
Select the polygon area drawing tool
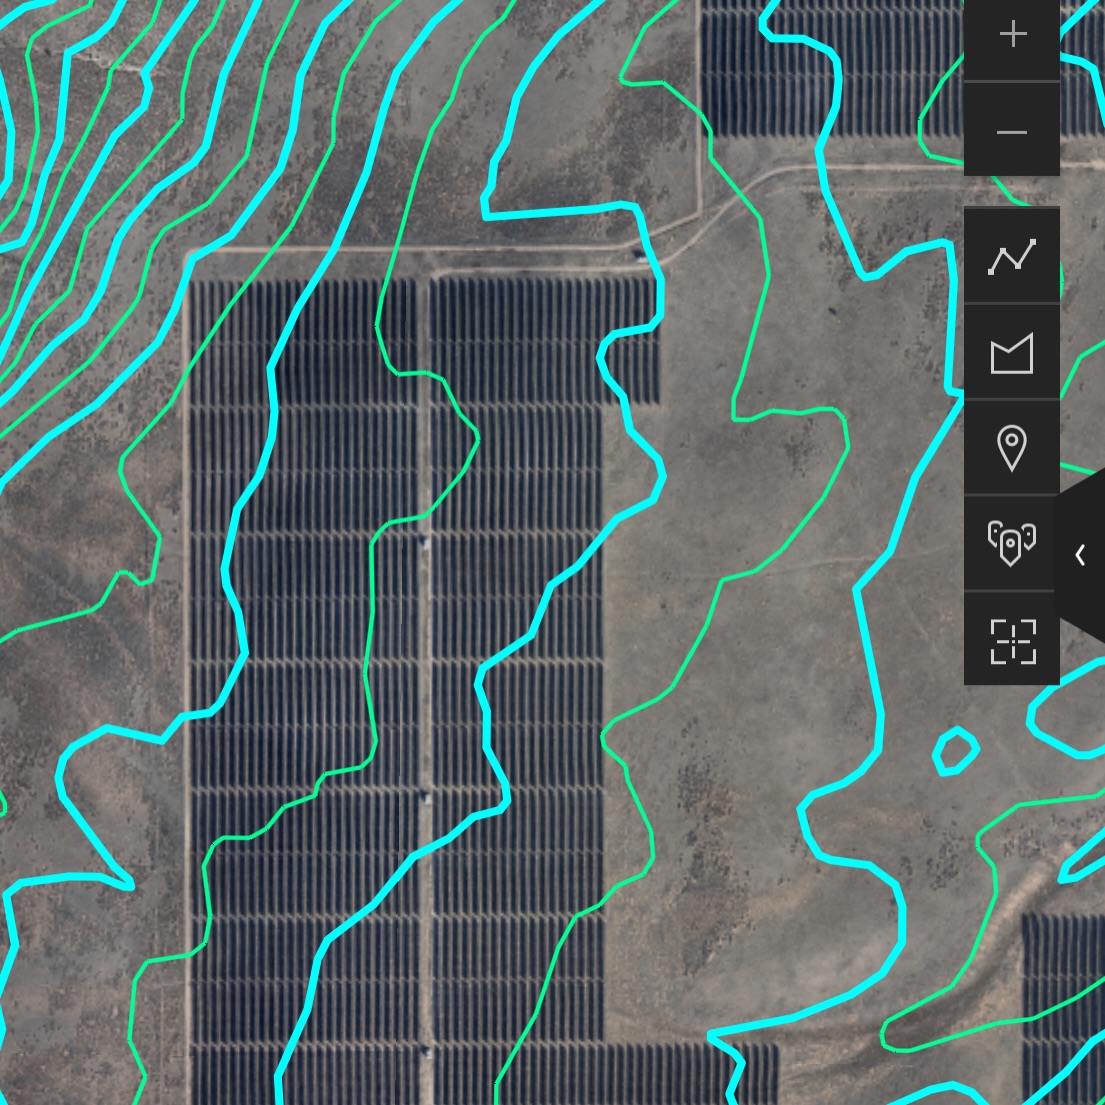coord(1012,352)
